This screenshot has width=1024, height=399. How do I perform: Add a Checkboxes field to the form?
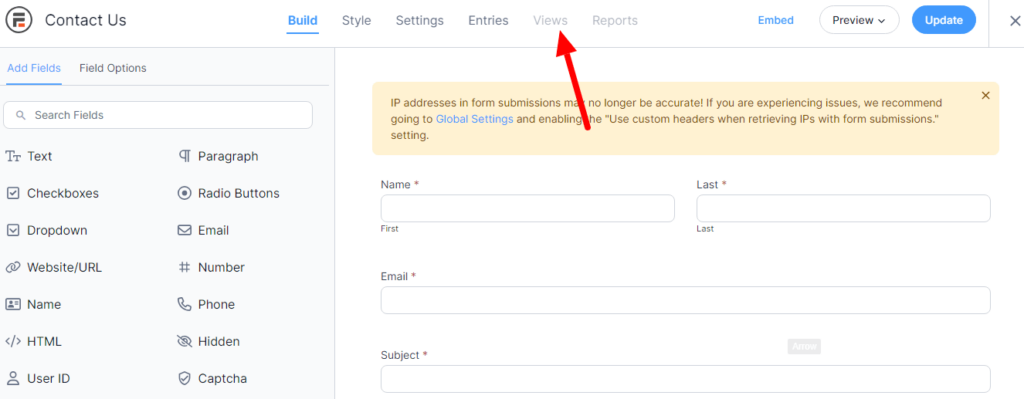pyautogui.click(x=52, y=193)
